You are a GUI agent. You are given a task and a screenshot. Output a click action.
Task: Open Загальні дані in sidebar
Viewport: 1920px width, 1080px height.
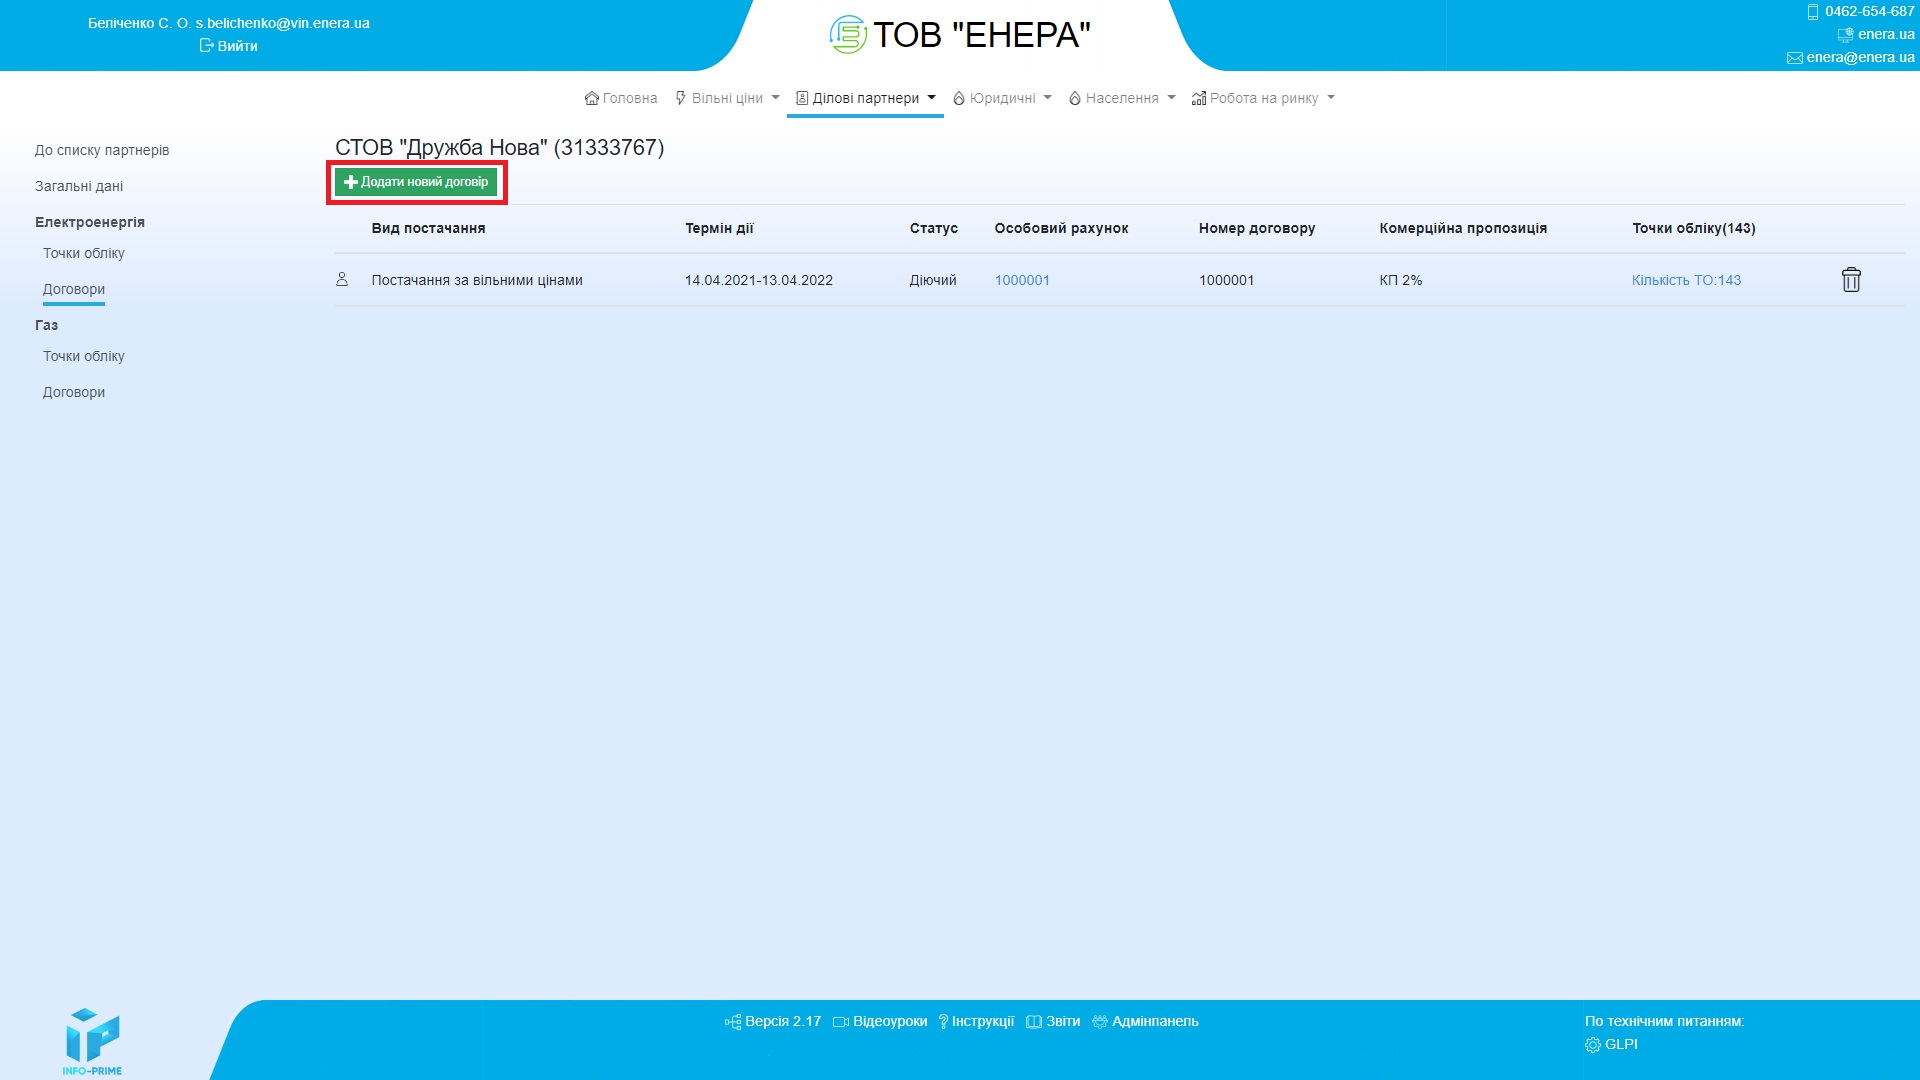(79, 186)
